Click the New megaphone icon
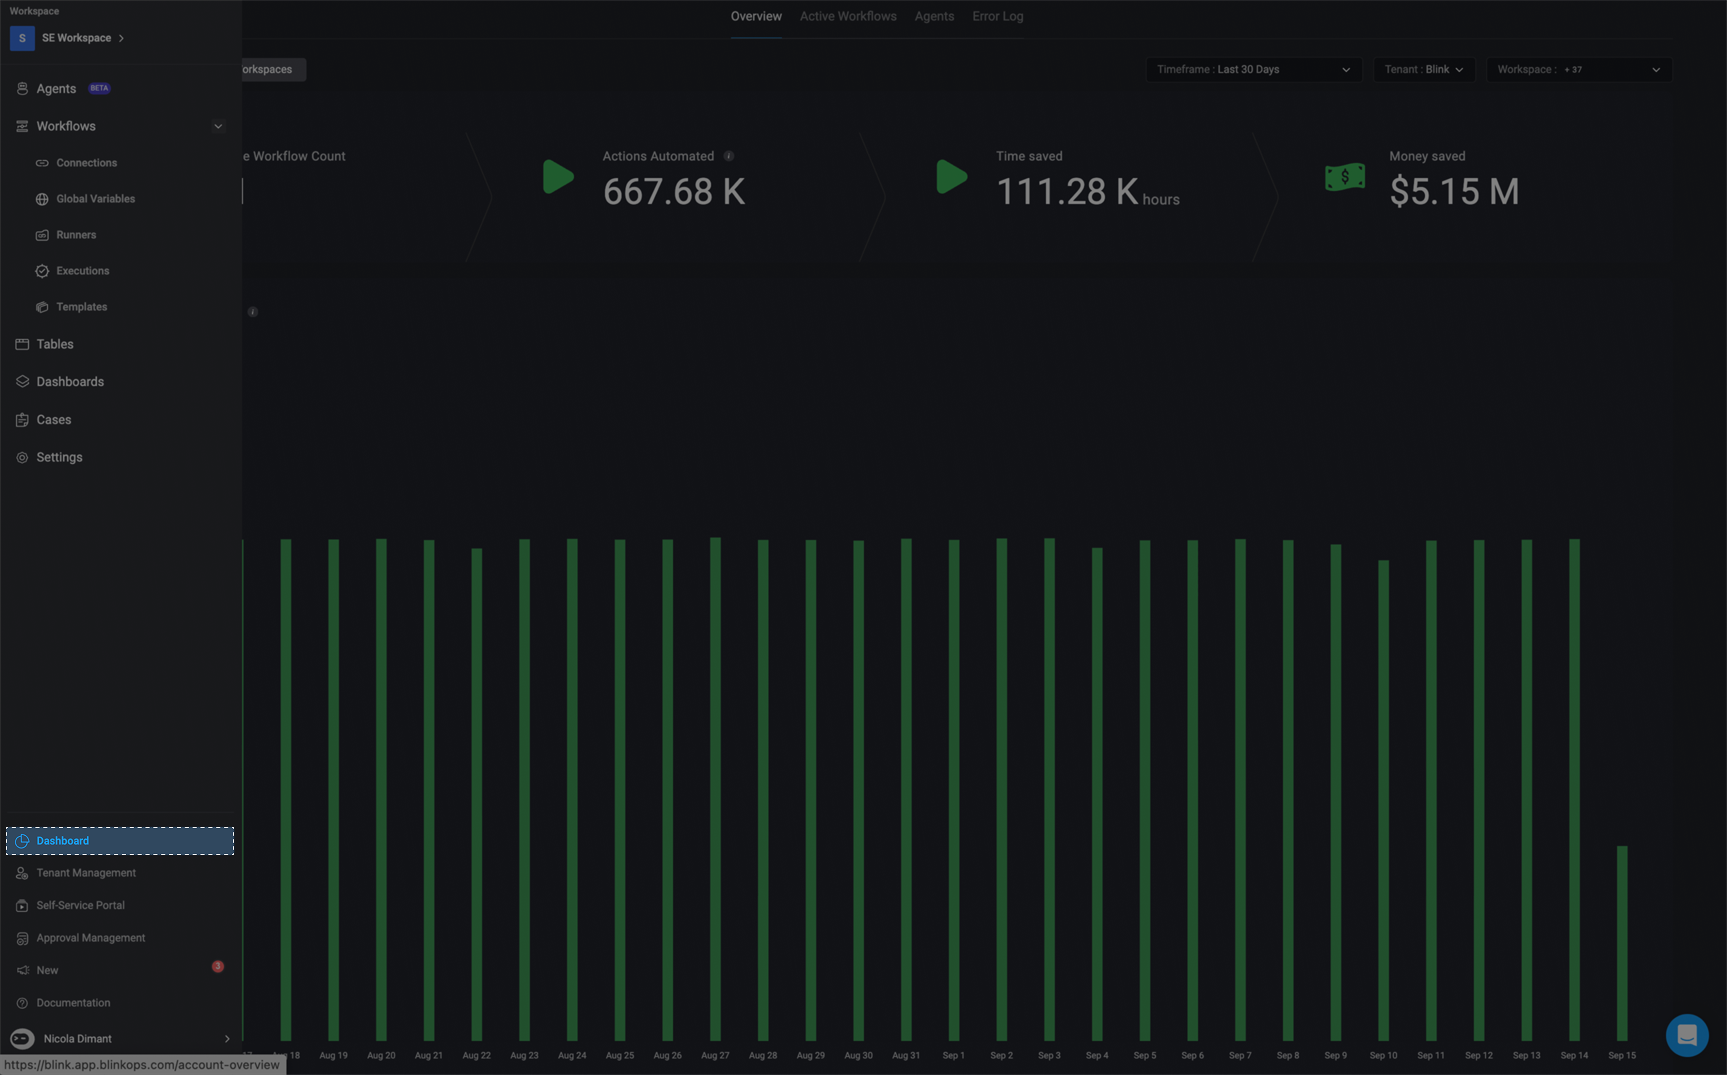The height and width of the screenshot is (1075, 1727). click(22, 971)
